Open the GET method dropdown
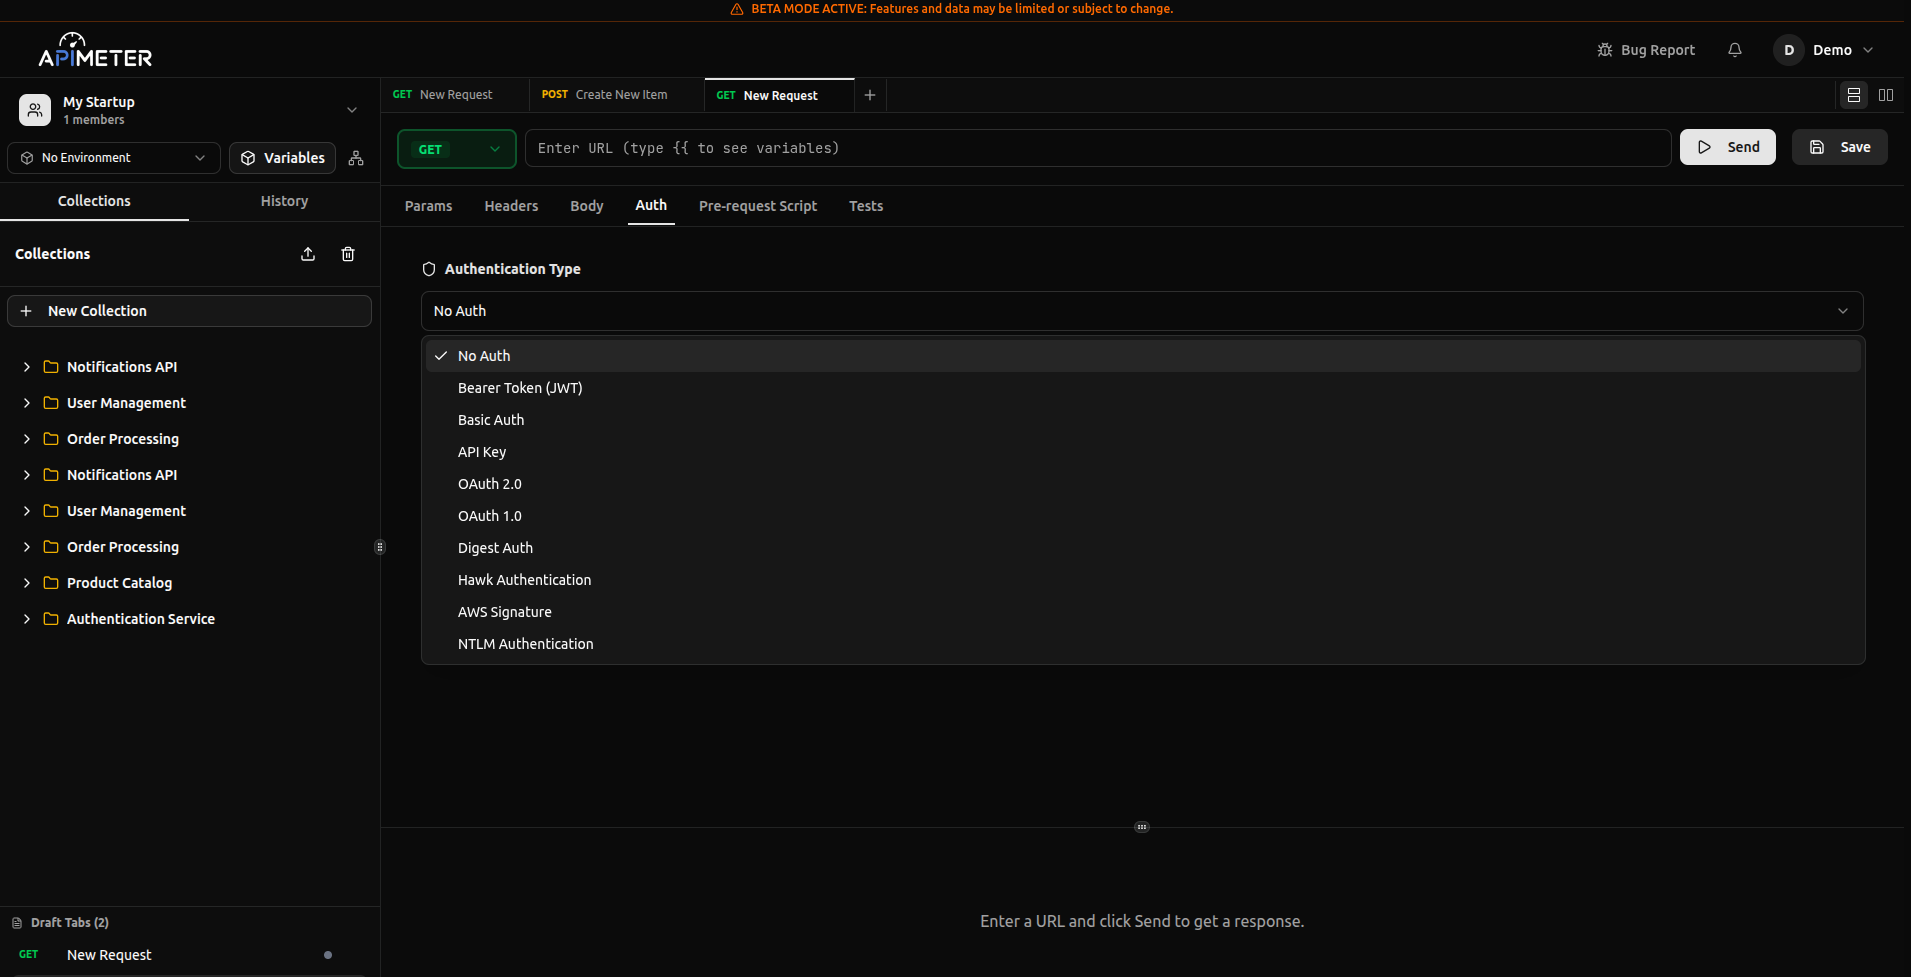1911x977 pixels. point(457,149)
